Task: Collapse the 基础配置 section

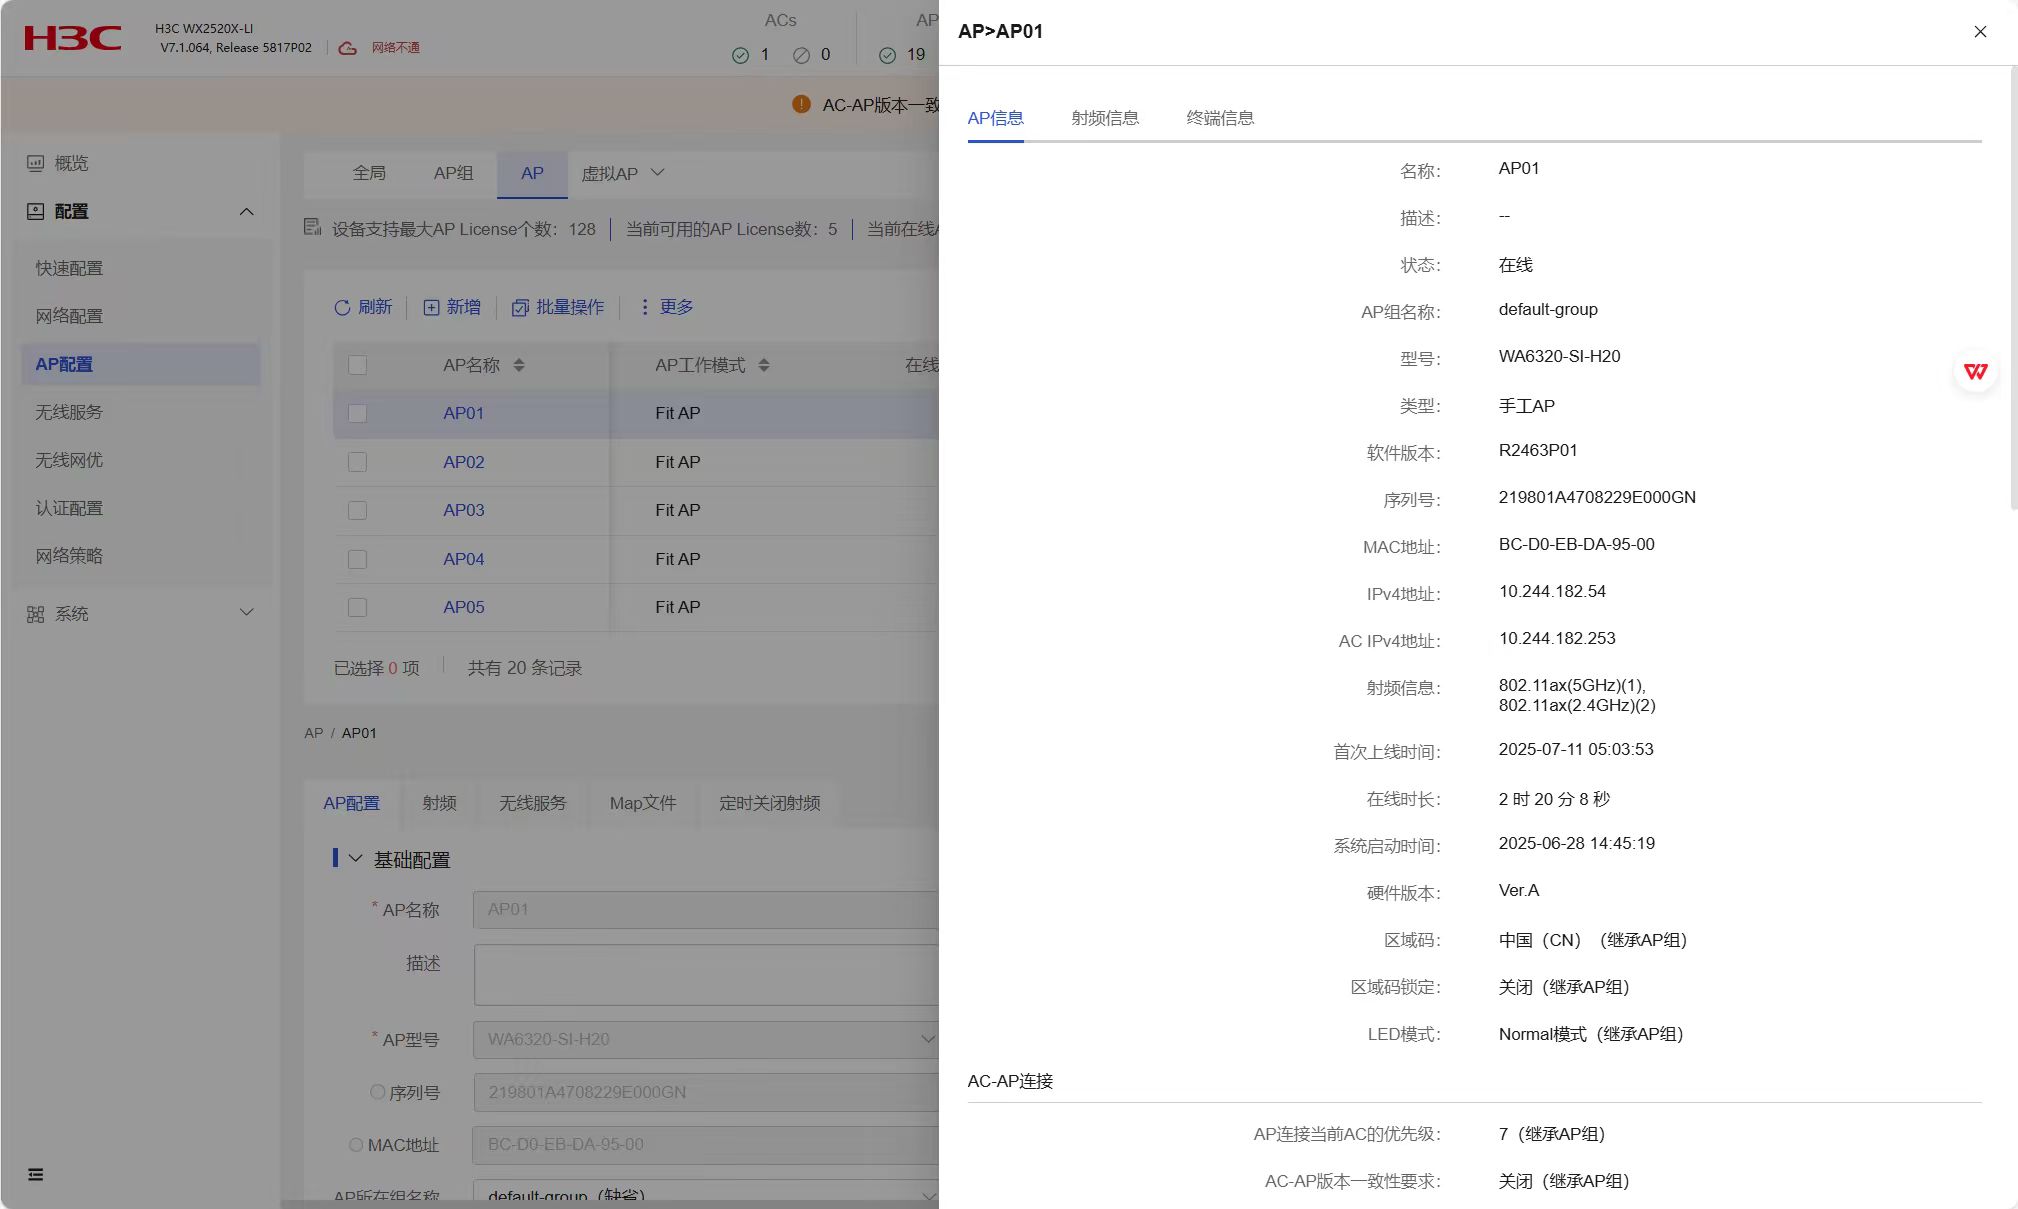Action: 355,858
